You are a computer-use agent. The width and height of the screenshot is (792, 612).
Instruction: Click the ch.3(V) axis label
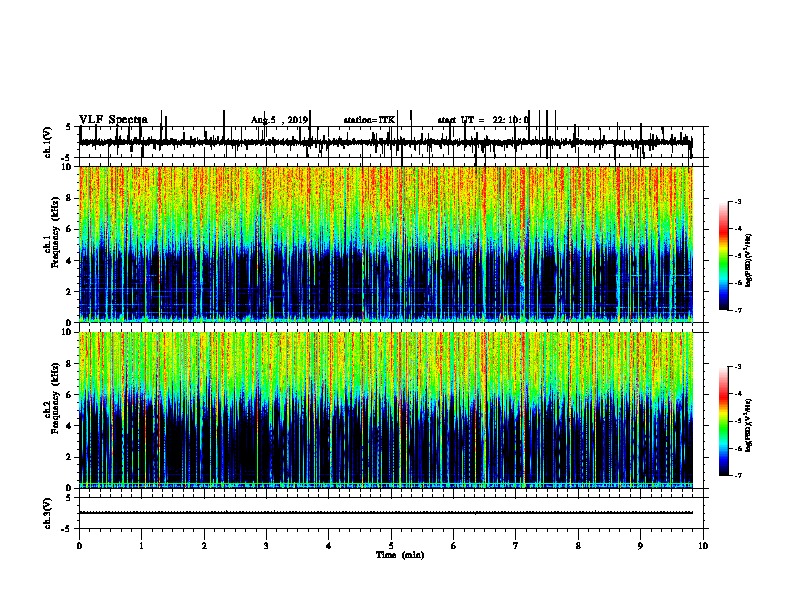point(48,513)
